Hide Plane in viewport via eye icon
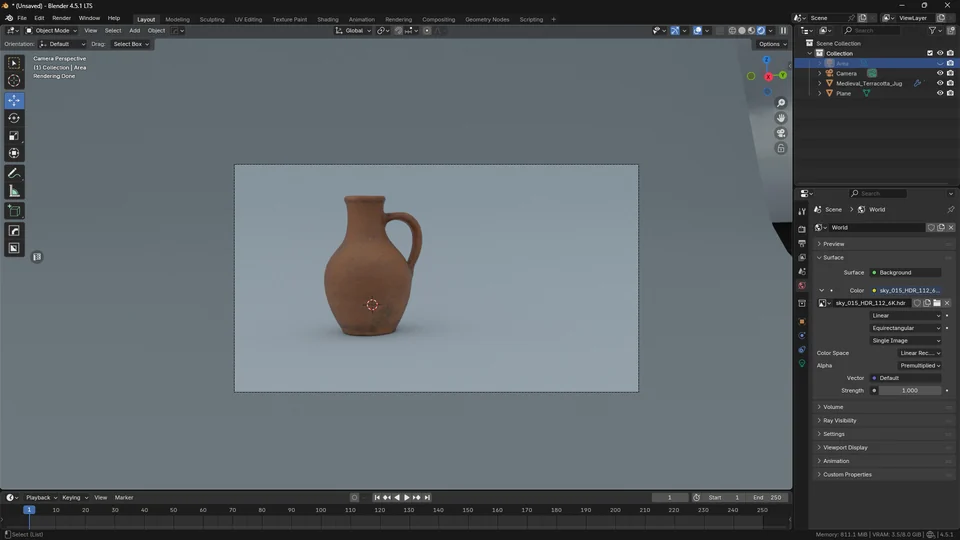The height and width of the screenshot is (540, 960). click(x=940, y=94)
